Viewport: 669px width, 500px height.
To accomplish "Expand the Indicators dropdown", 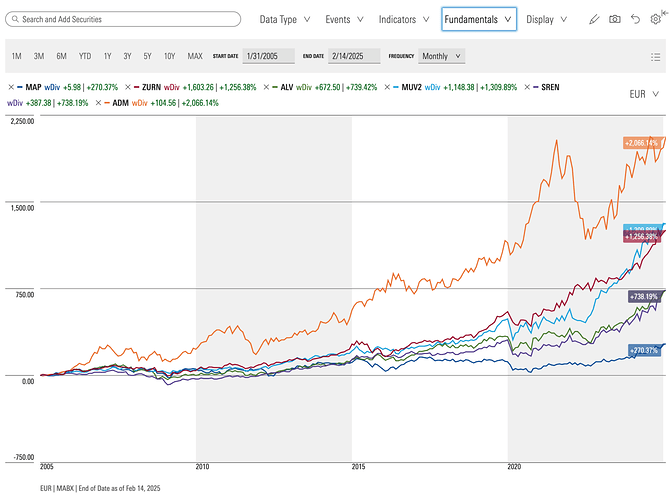I will point(404,20).
